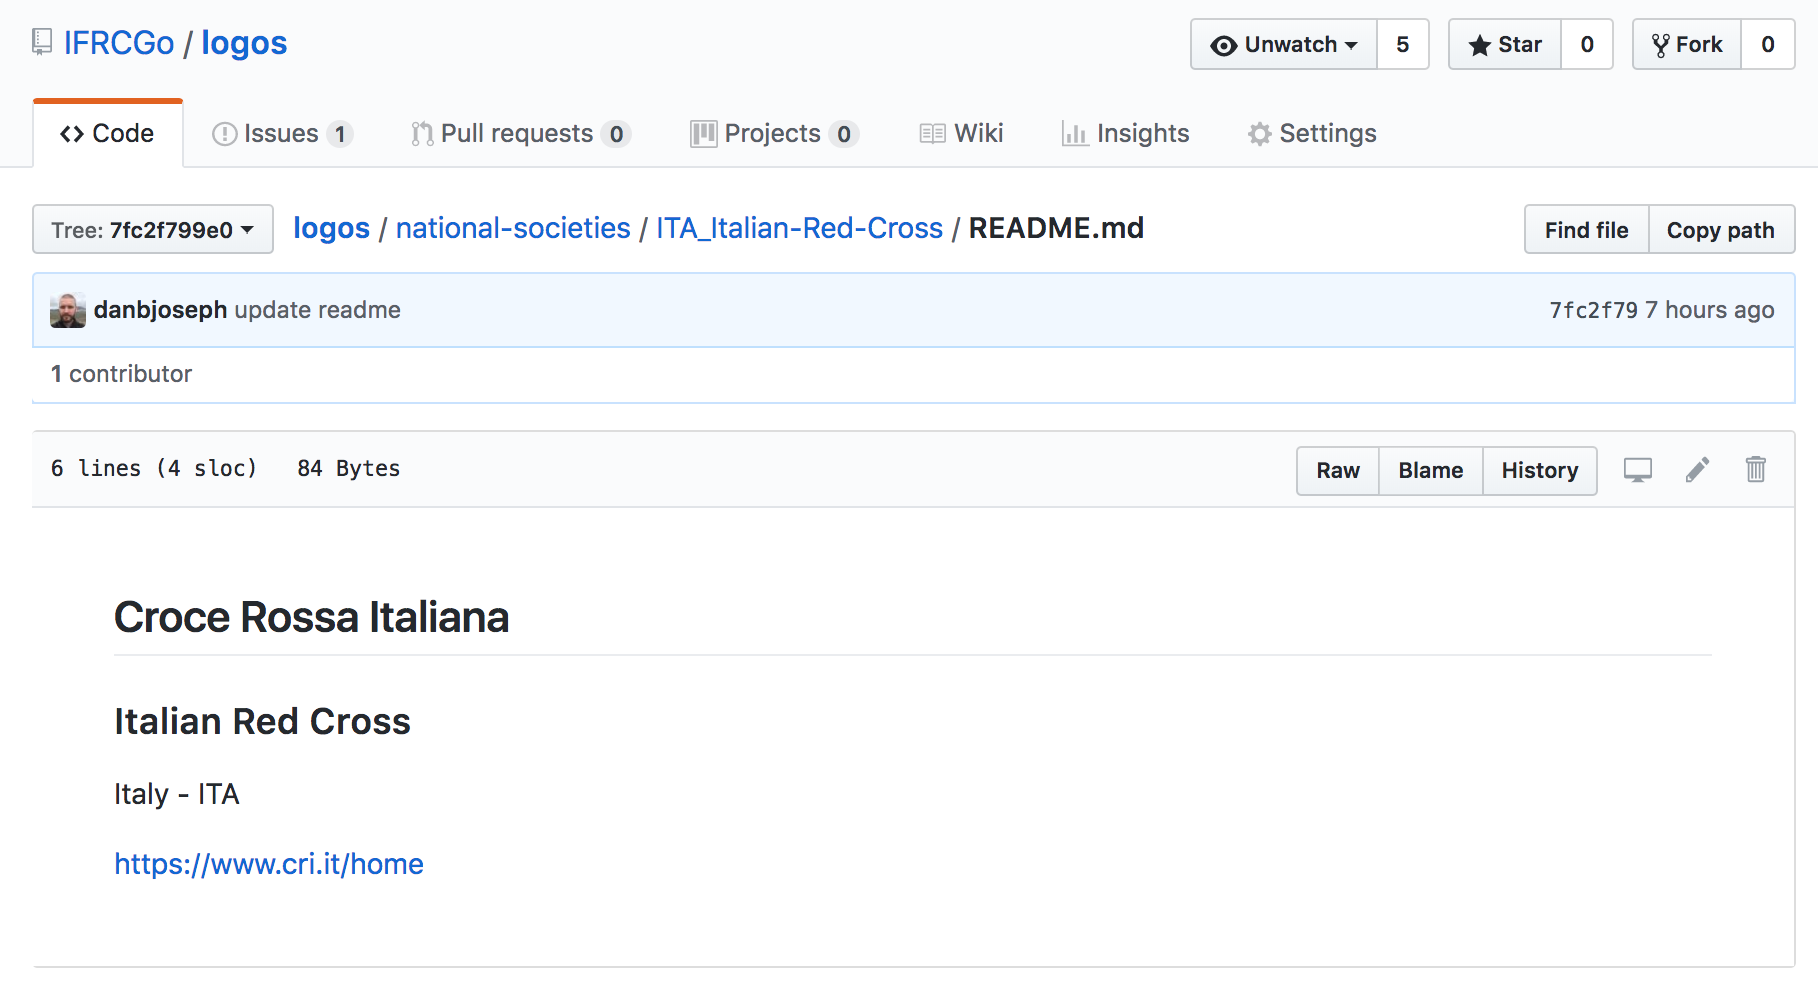This screenshot has height=988, width=1818.
Task: Select the 'Croce Rossa Italiana' heading
Action: tap(311, 617)
